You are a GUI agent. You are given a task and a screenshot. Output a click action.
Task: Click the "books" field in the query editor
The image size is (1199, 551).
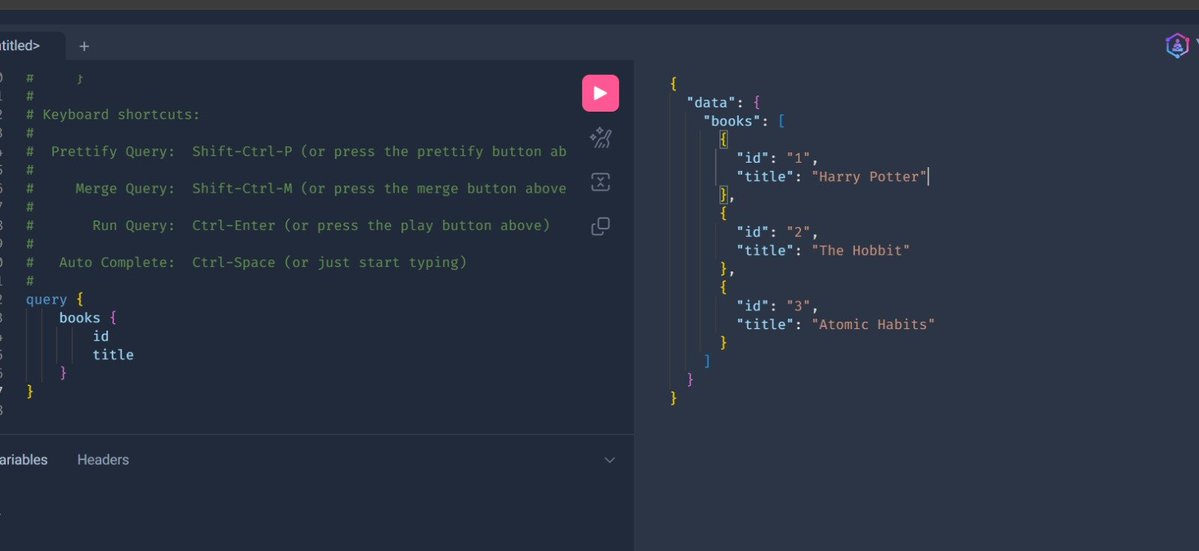80,318
